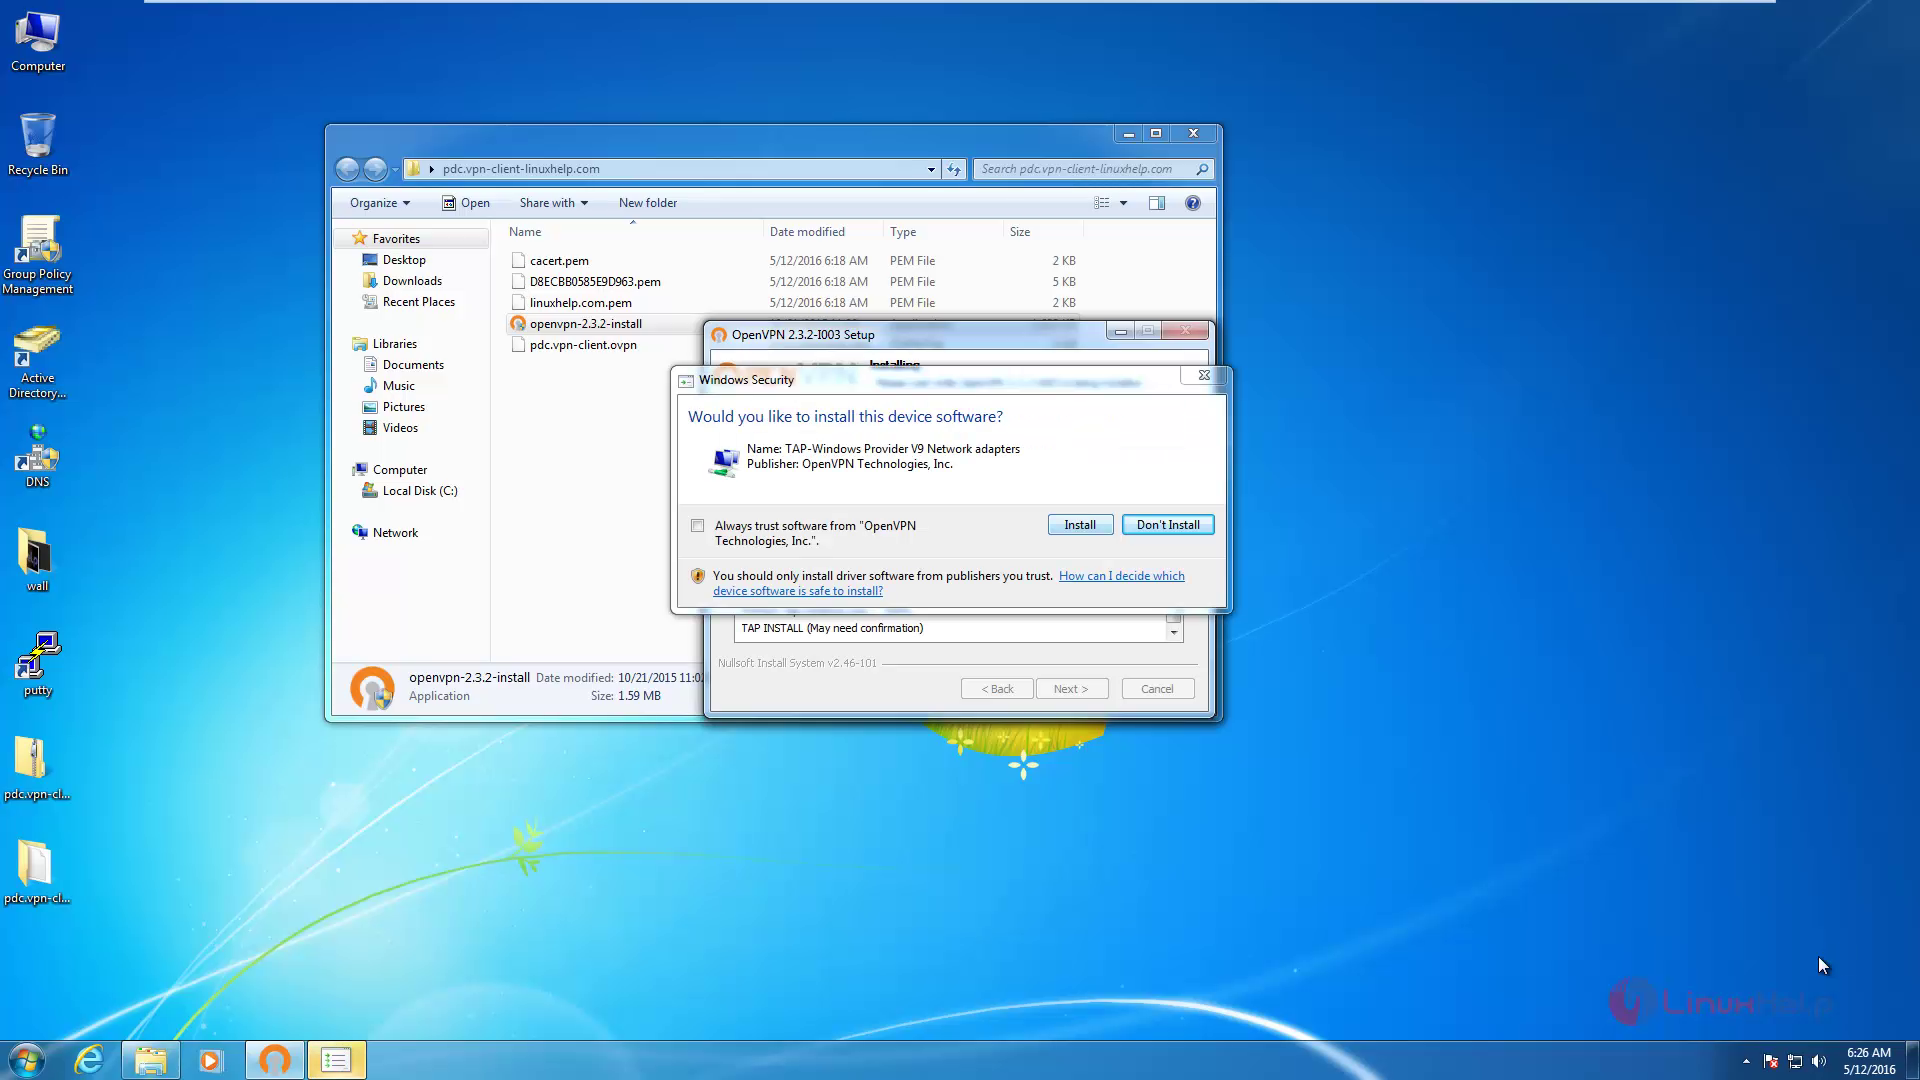
Task: Click Cancel in OpenVPN Setup
Action: click(x=1157, y=689)
